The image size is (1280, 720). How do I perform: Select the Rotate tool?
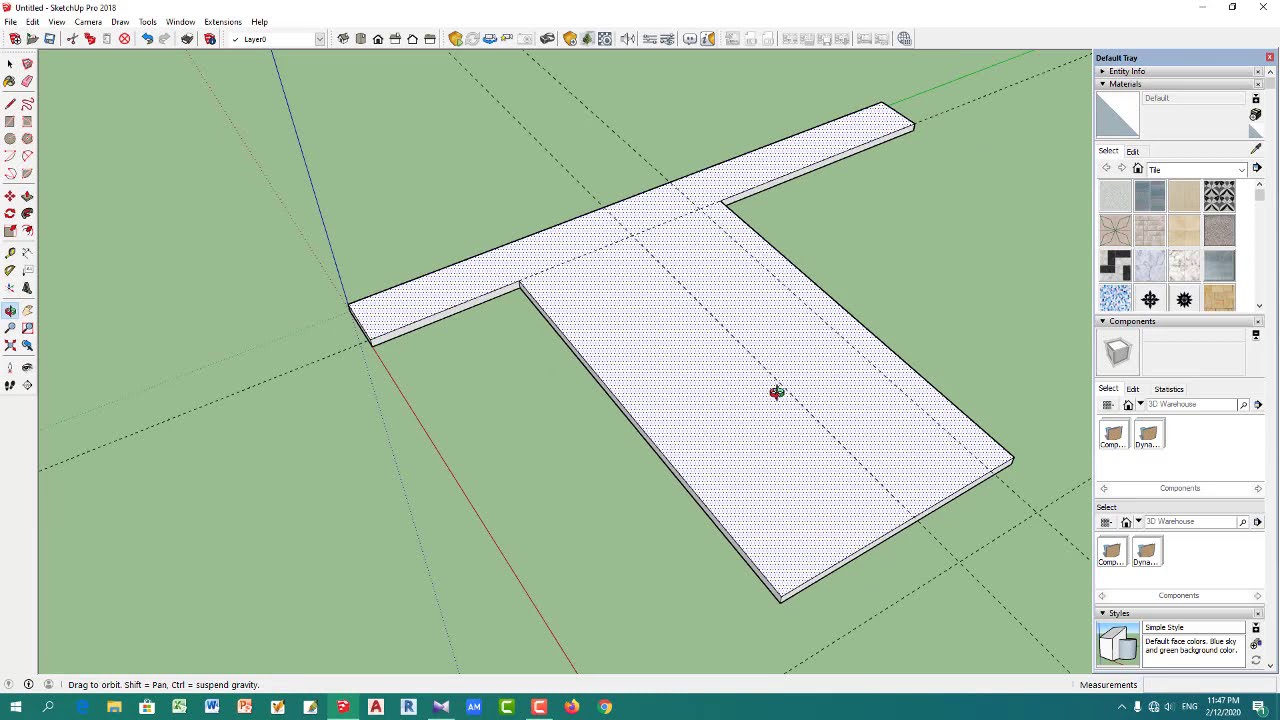pyautogui.click(x=10, y=213)
